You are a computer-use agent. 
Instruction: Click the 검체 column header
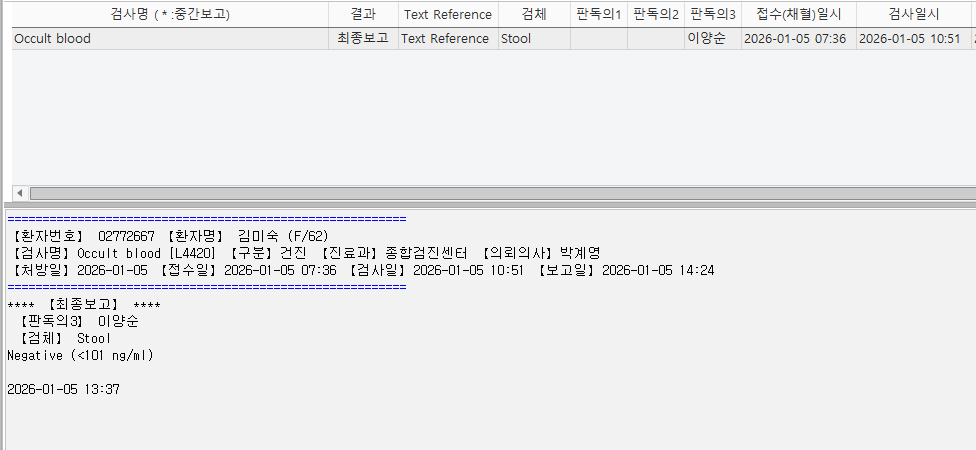pos(534,14)
